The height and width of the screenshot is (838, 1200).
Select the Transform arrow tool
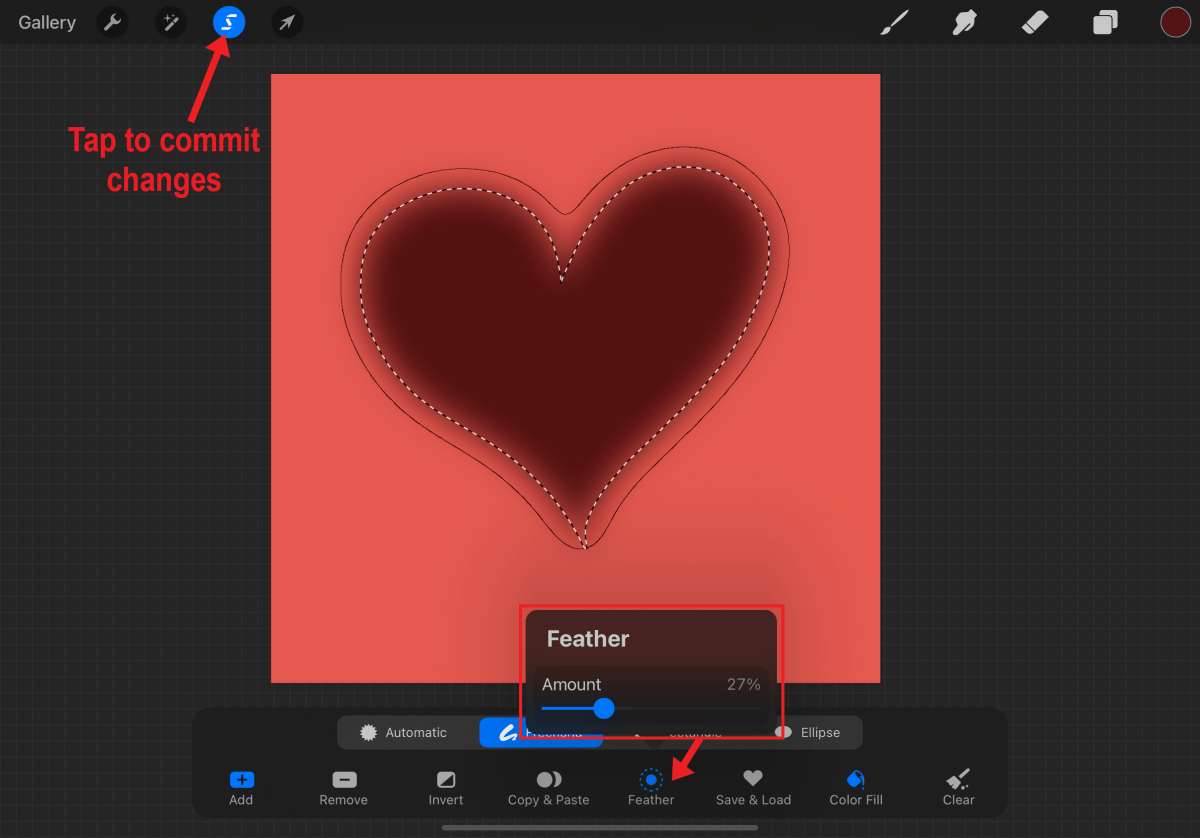[x=287, y=22]
